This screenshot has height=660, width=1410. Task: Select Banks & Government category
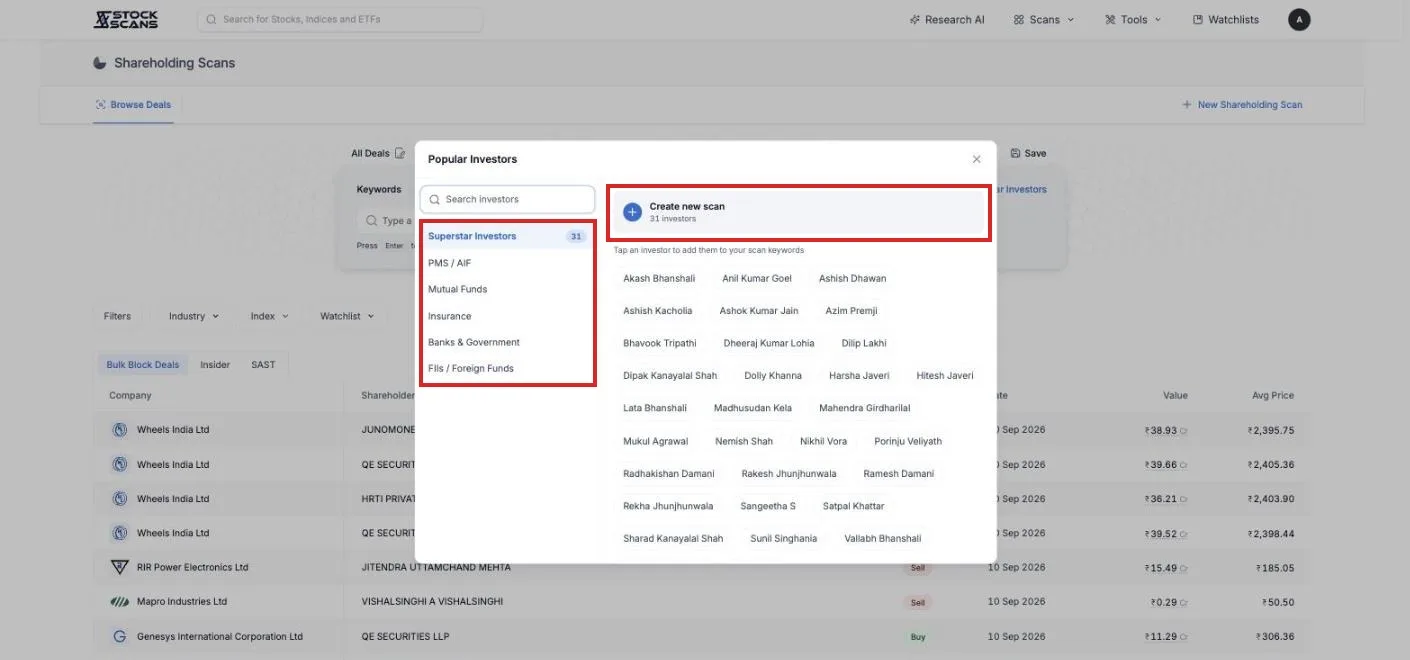pyautogui.click(x=507, y=342)
